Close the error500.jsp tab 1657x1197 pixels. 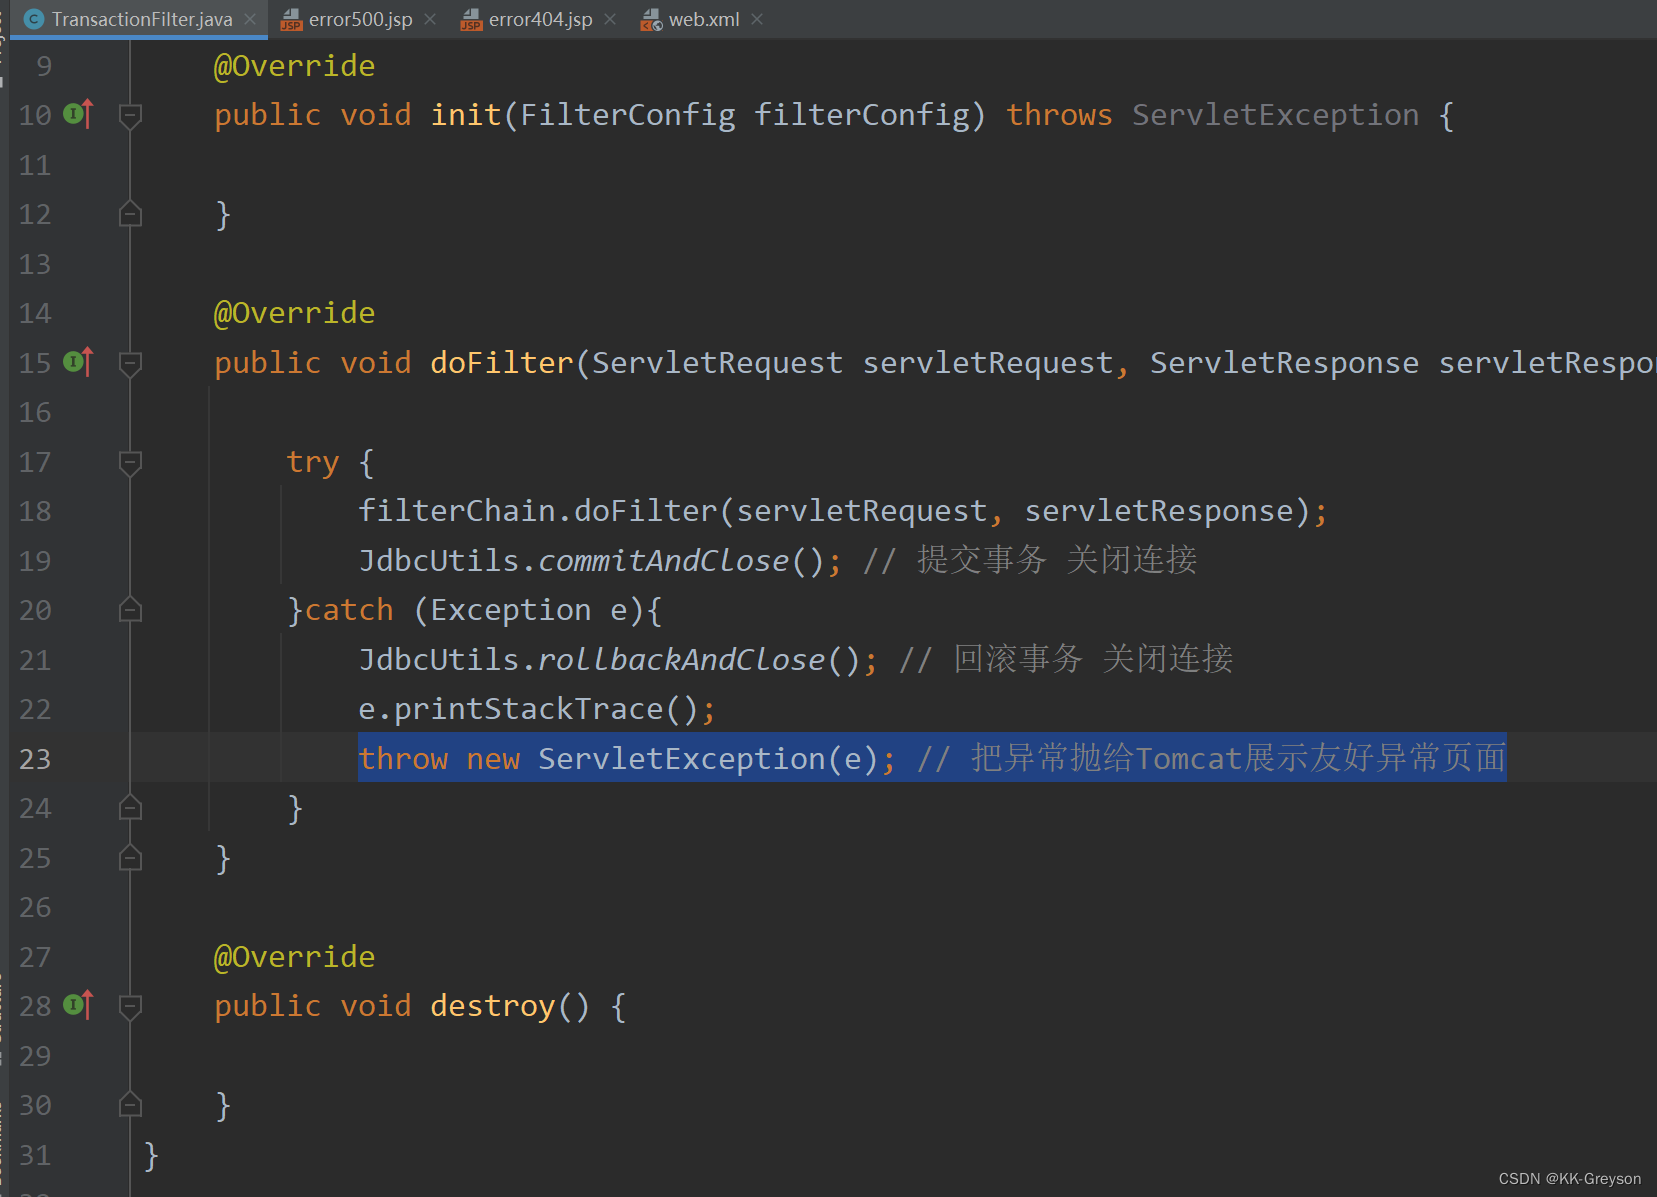430,19
